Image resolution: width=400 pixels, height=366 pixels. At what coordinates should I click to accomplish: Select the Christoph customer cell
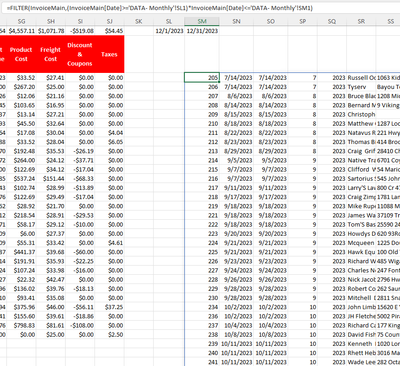[361, 114]
